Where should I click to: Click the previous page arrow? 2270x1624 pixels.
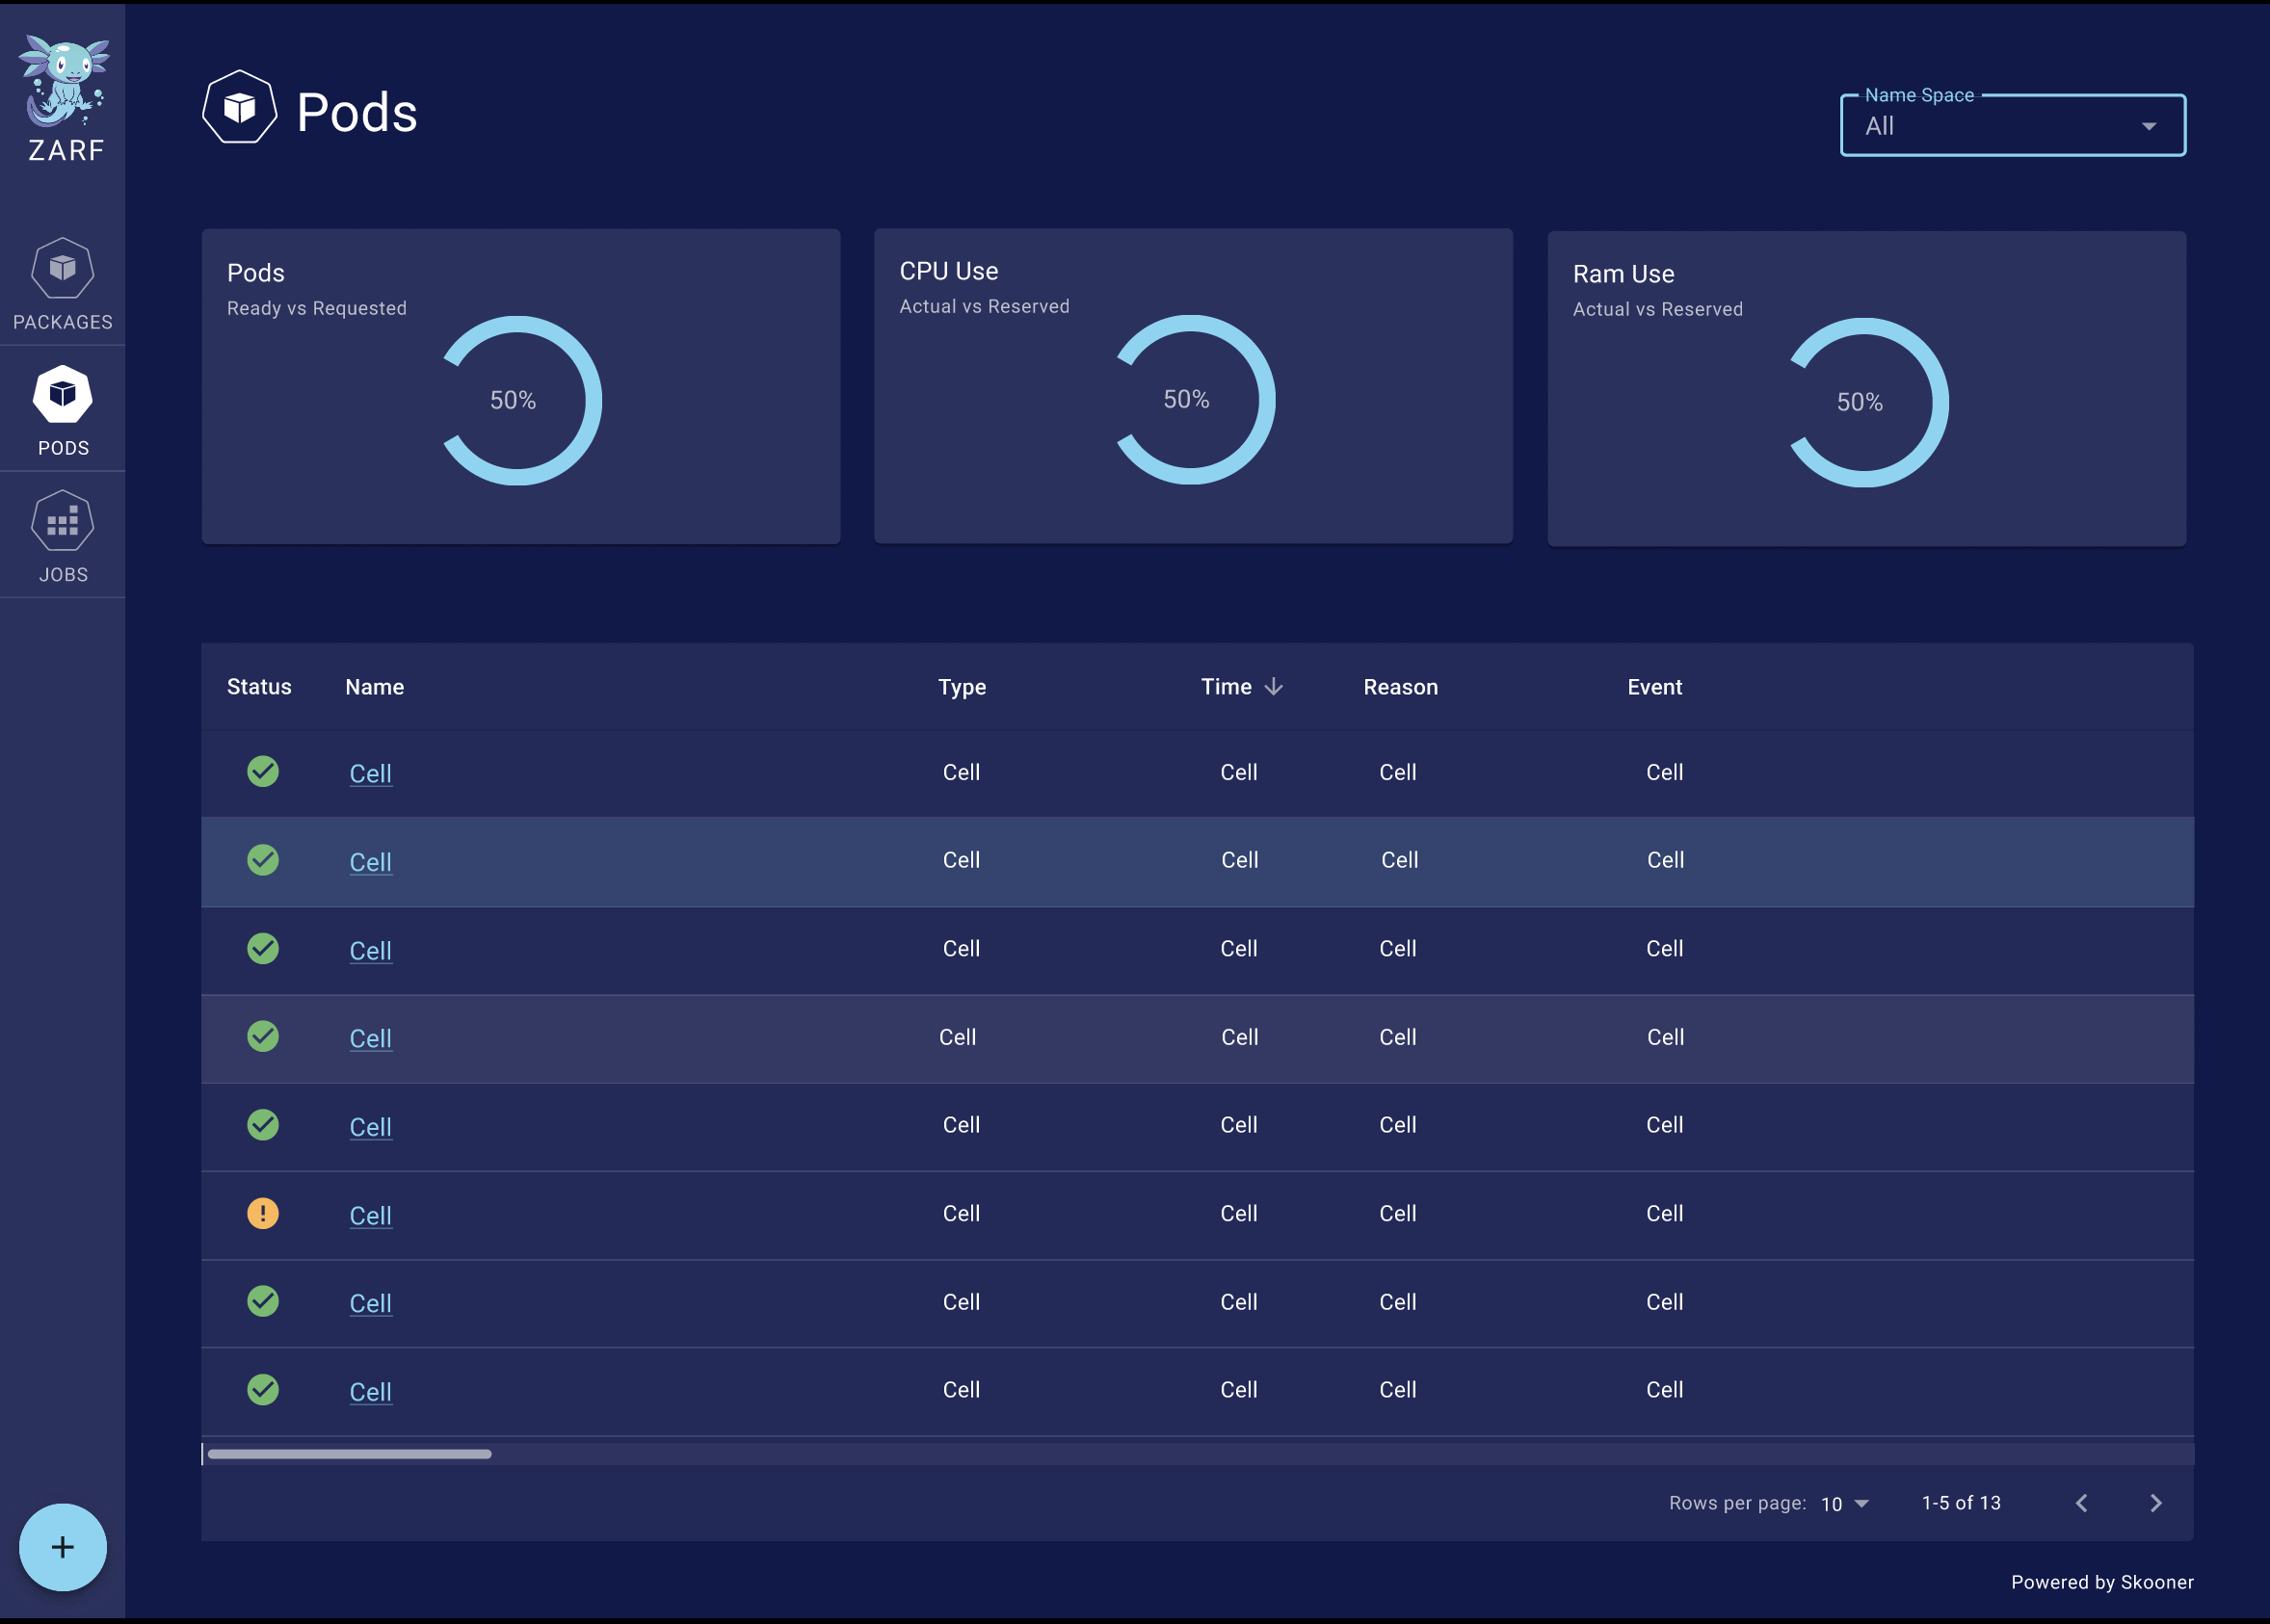coord(2083,1503)
